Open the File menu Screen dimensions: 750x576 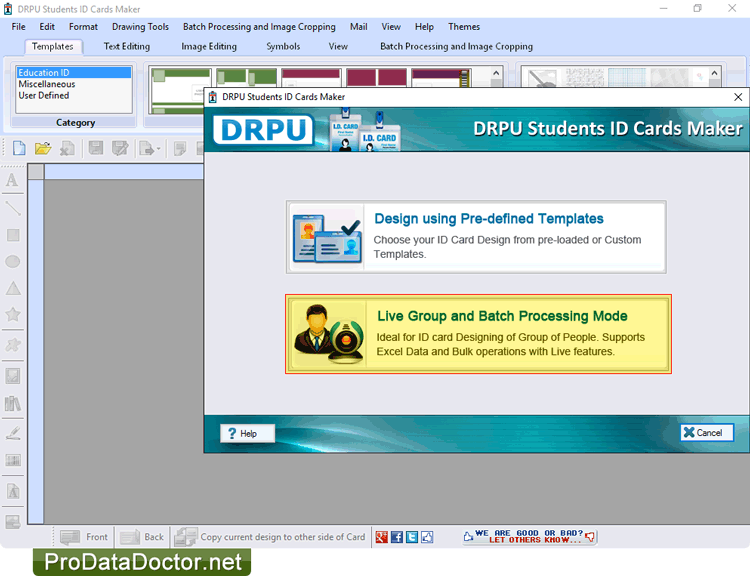[18, 27]
